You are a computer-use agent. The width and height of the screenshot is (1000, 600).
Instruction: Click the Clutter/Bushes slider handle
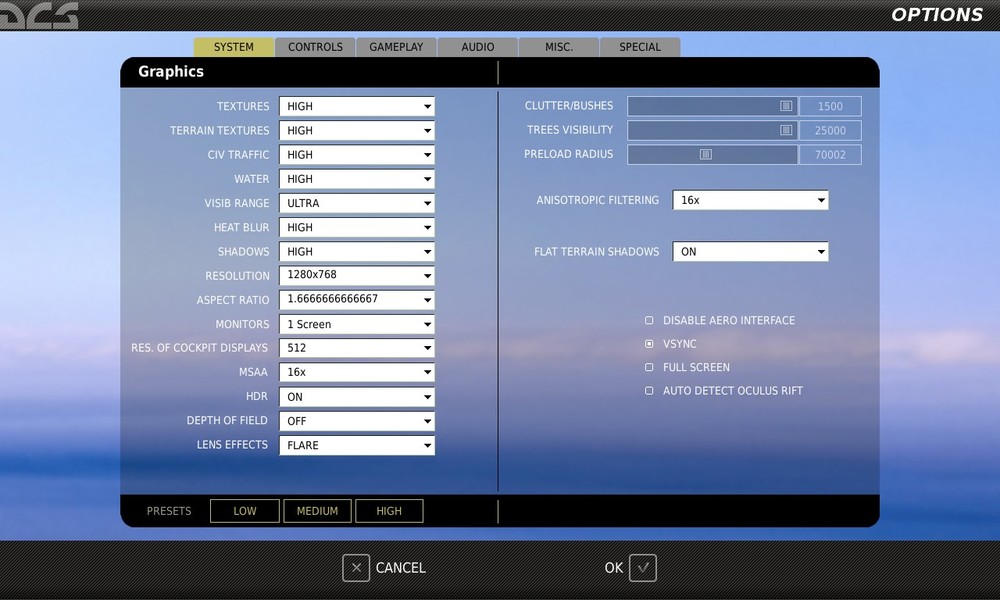coord(786,106)
